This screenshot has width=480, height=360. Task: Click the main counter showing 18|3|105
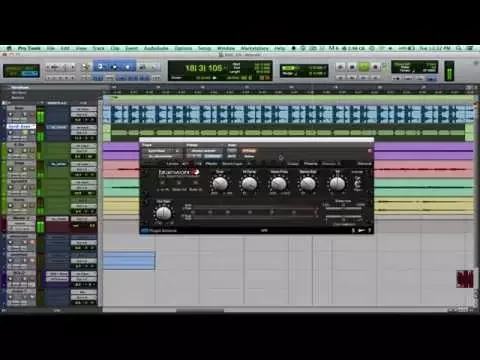point(203,68)
